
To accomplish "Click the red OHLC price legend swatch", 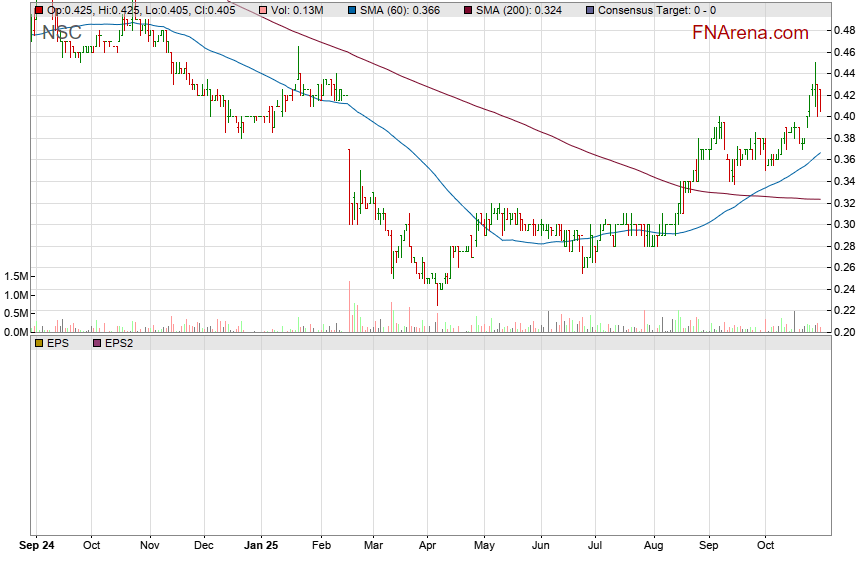I will click(x=38, y=10).
